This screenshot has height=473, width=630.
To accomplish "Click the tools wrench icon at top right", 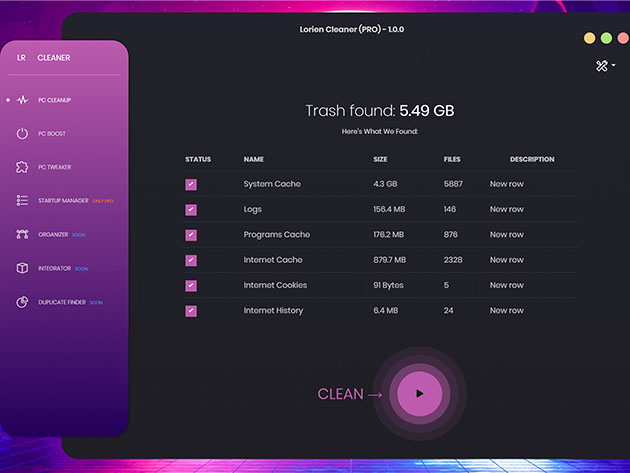I will [602, 66].
